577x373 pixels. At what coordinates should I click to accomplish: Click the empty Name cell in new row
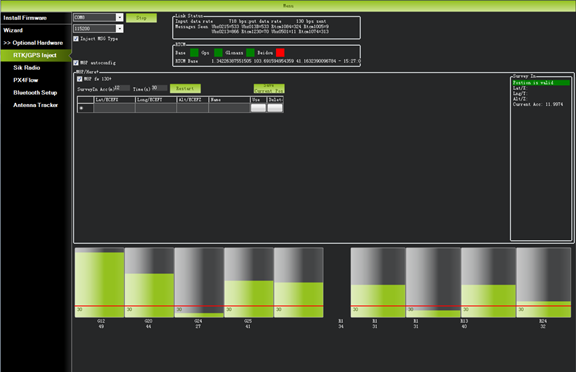point(230,108)
